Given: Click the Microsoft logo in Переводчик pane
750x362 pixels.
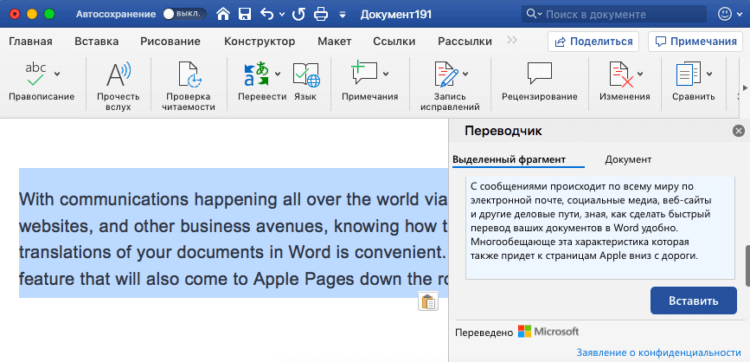Looking at the screenshot, I should [548, 331].
